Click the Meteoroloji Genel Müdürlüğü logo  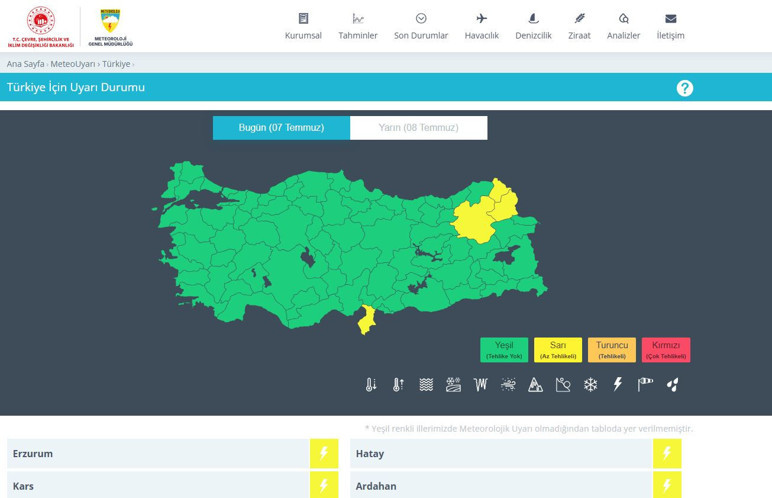tap(110, 28)
